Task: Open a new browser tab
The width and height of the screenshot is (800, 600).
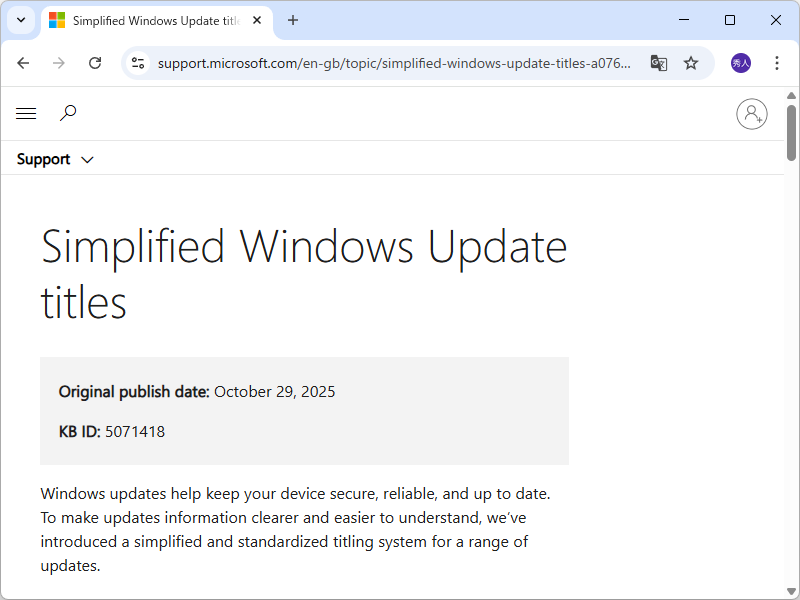Action: click(x=292, y=20)
